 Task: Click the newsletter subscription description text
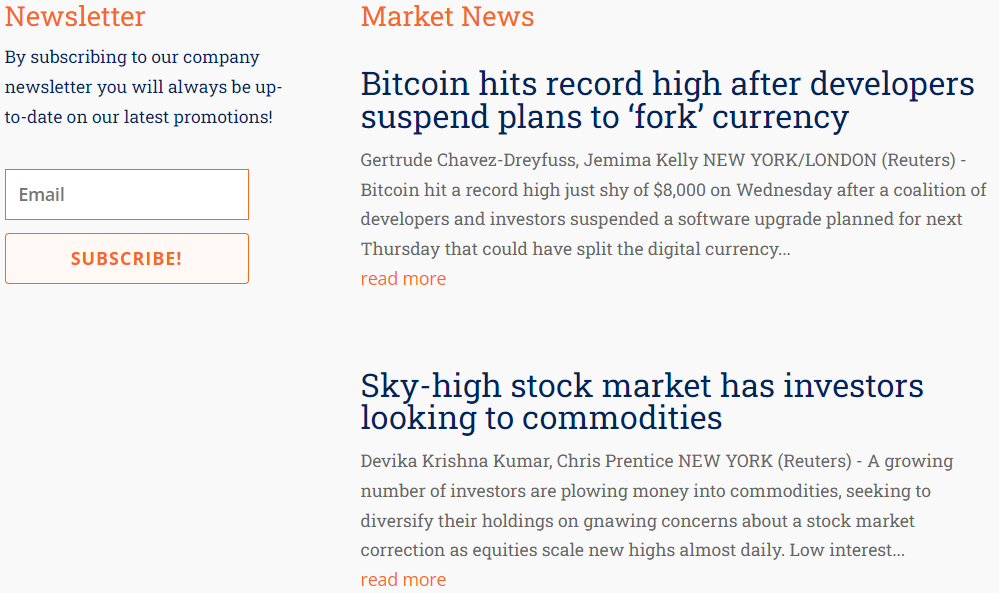[x=143, y=87]
